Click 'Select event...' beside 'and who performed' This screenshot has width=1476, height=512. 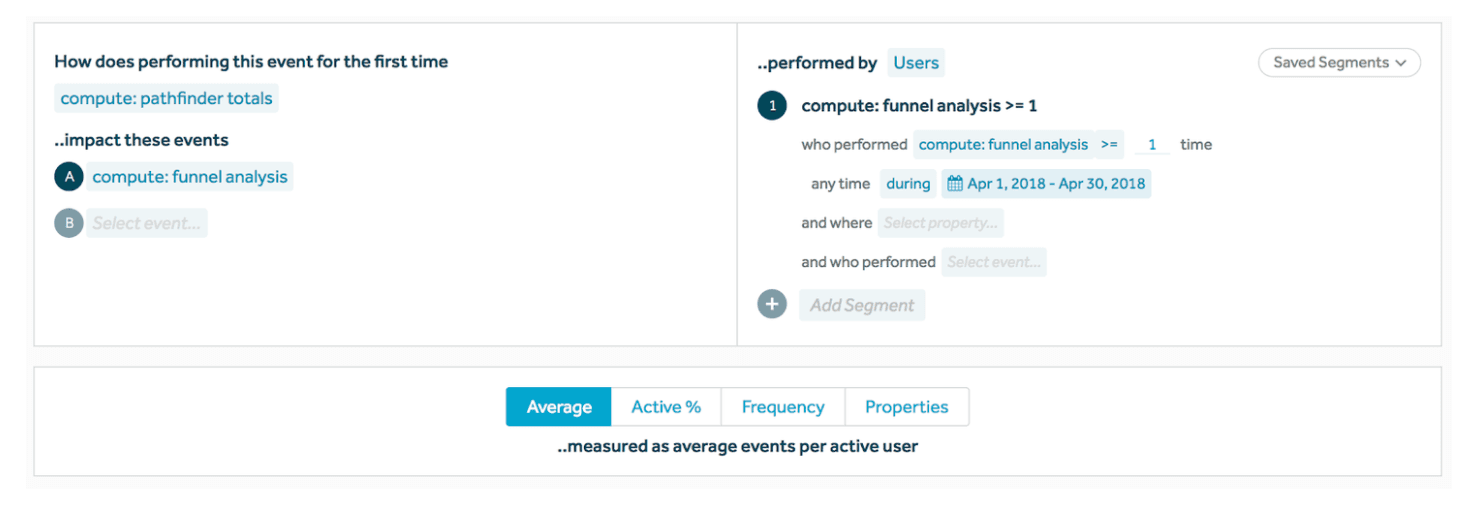tap(994, 262)
